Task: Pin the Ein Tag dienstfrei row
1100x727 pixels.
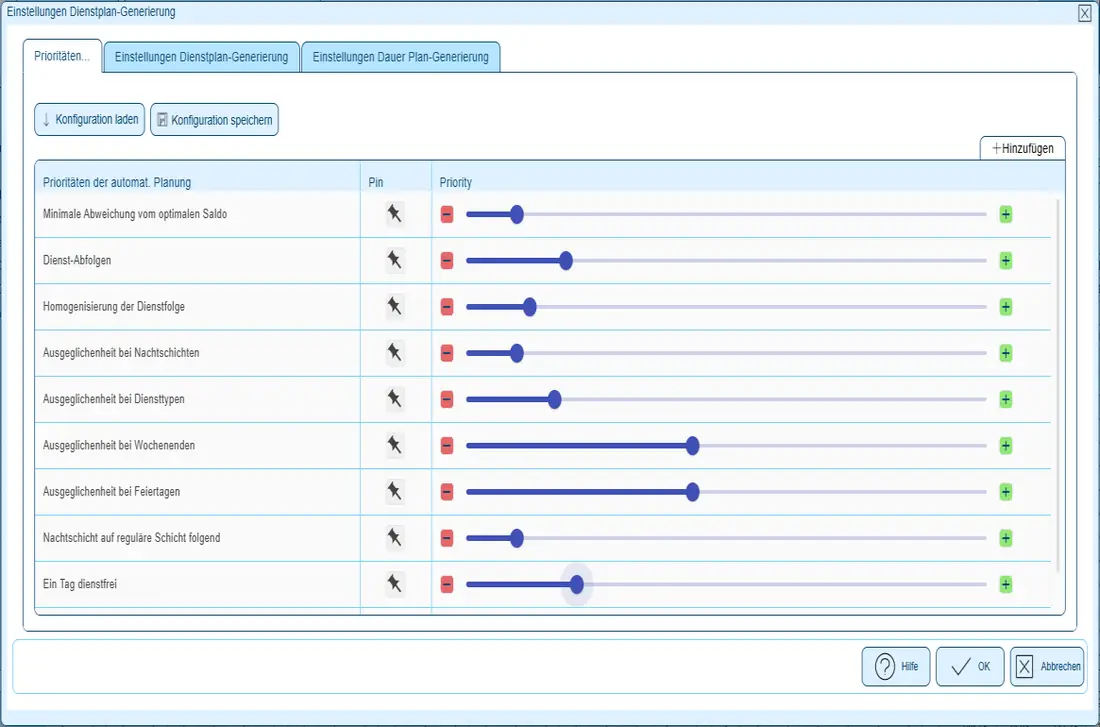Action: click(x=395, y=585)
